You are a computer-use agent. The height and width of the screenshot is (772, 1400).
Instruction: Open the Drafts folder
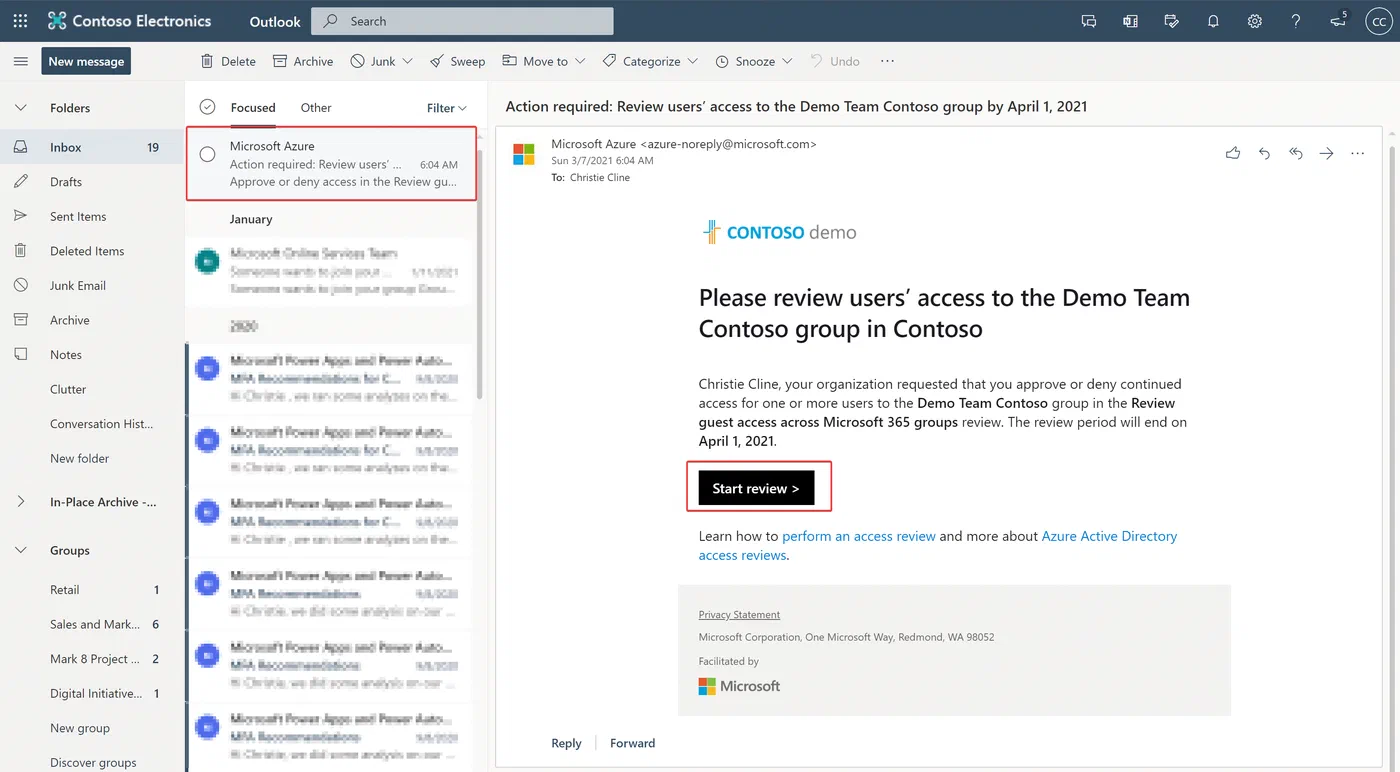click(x=92, y=182)
